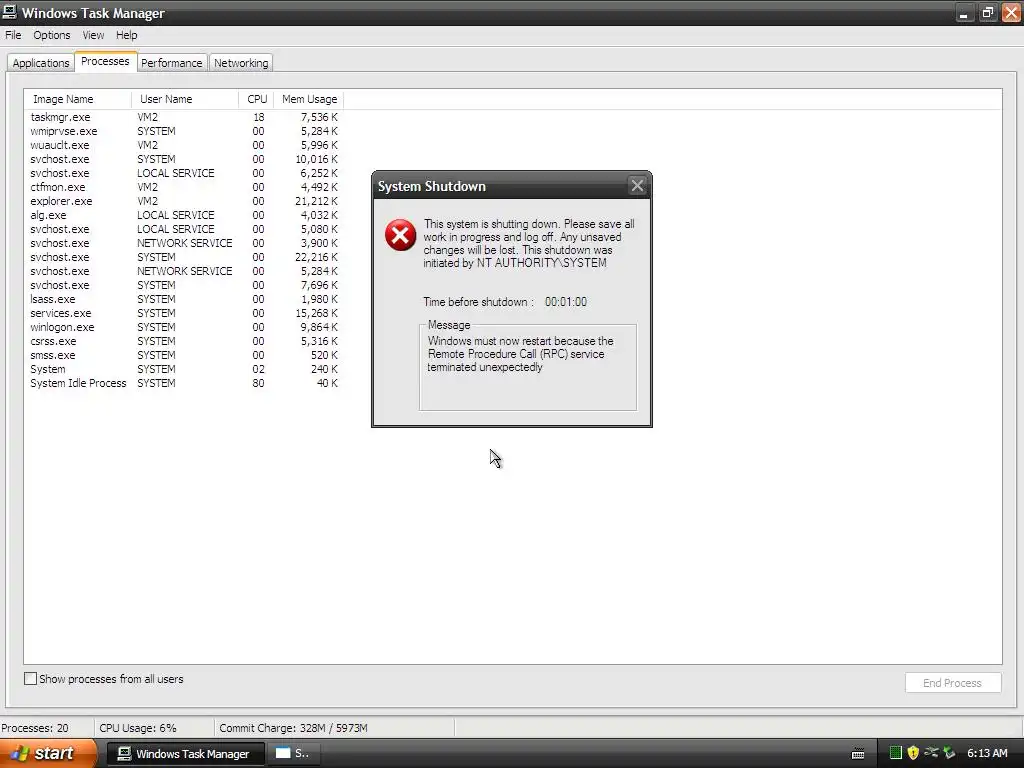Click the Windows flag on the start button
This screenshot has height=768, width=1024.
(x=19, y=753)
